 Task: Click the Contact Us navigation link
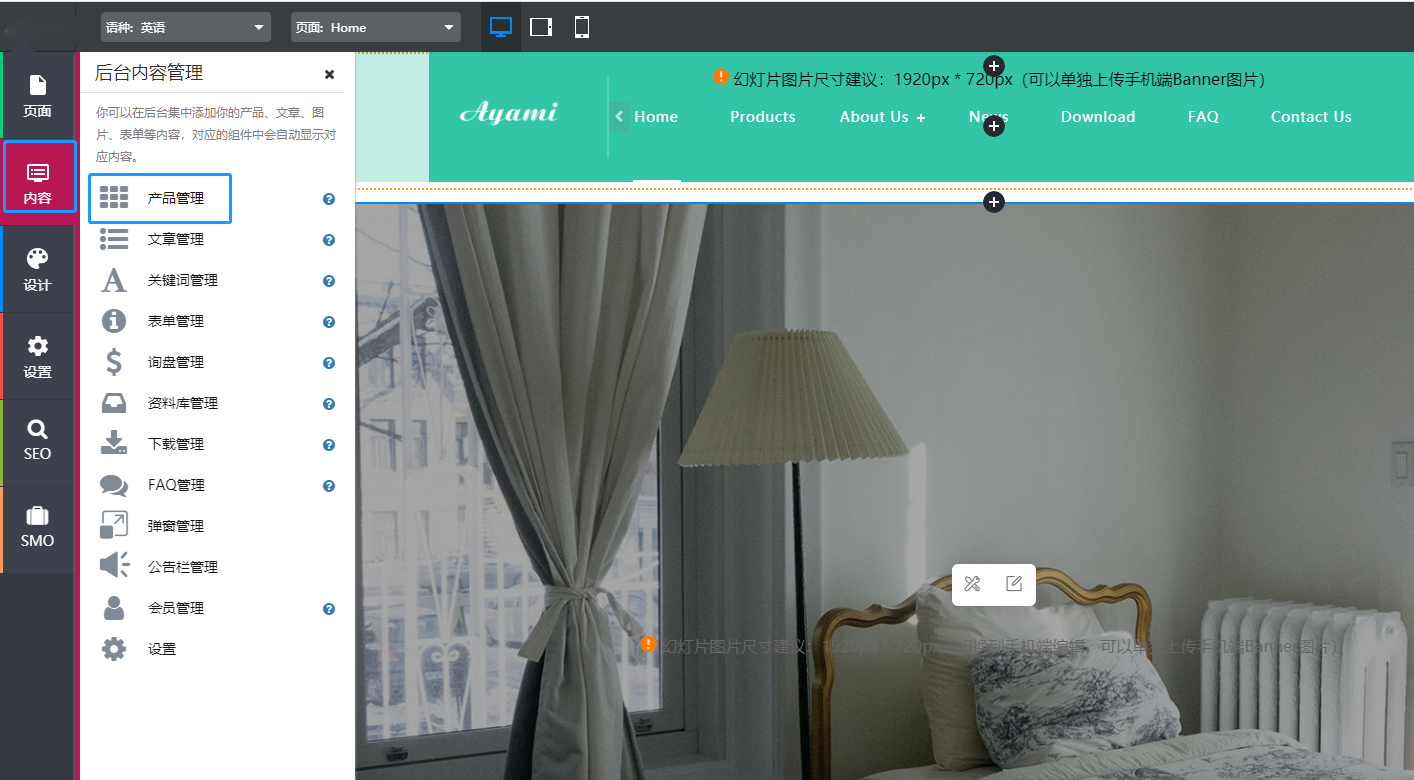[x=1310, y=117]
